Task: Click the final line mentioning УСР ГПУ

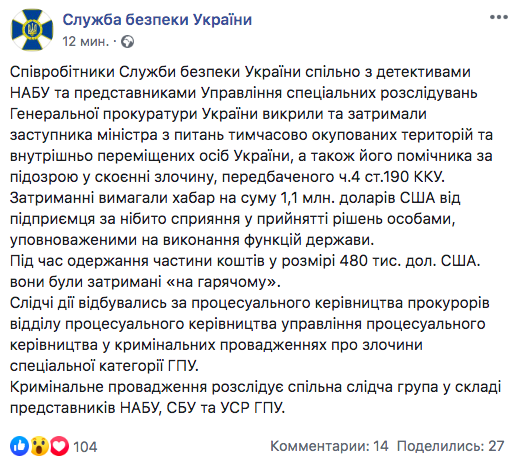Action: tap(148, 408)
